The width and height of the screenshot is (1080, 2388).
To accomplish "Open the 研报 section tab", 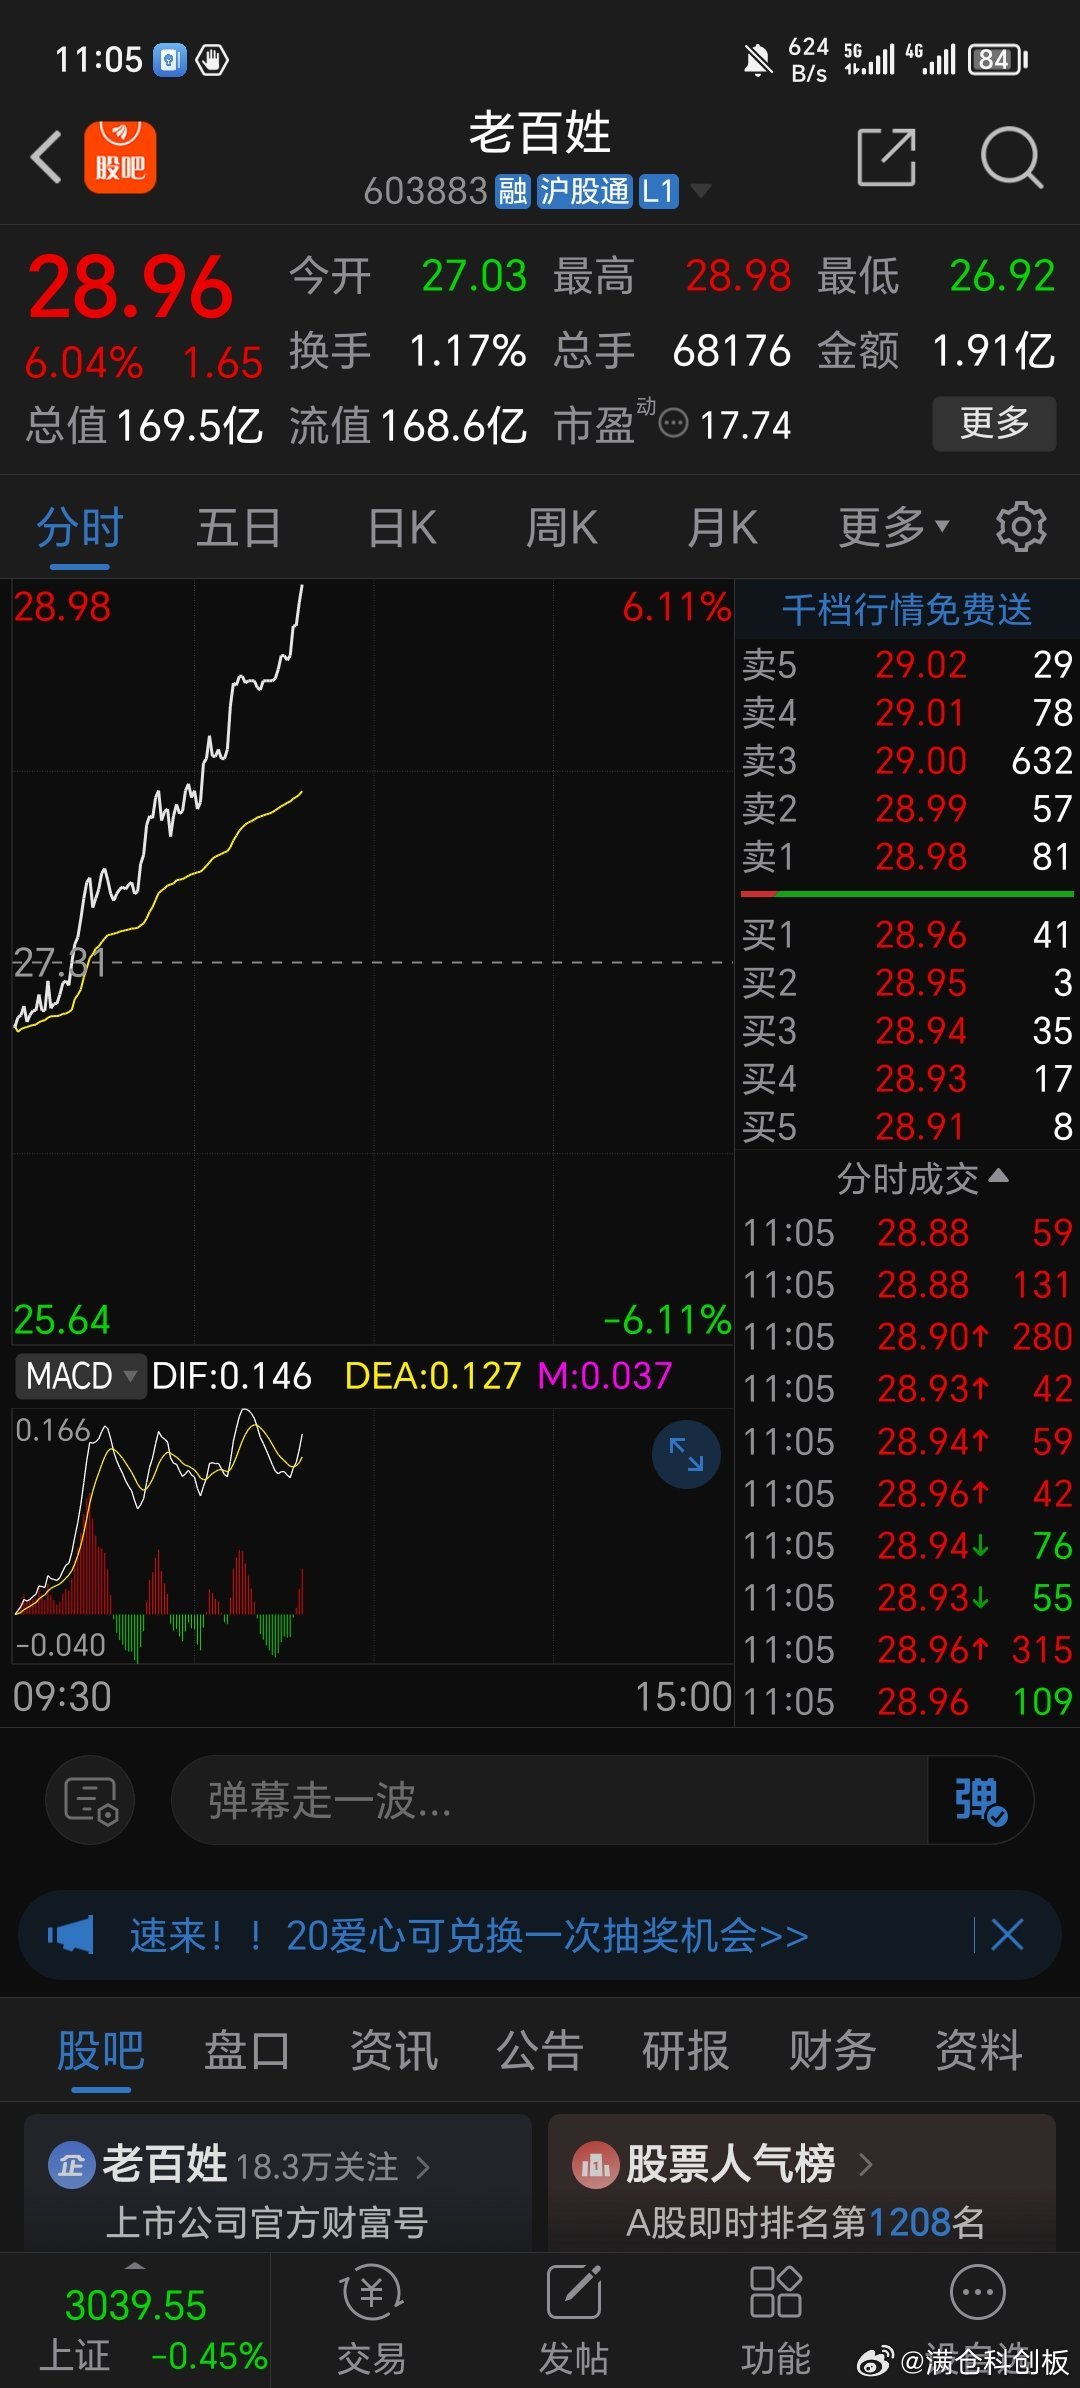I will (685, 2051).
